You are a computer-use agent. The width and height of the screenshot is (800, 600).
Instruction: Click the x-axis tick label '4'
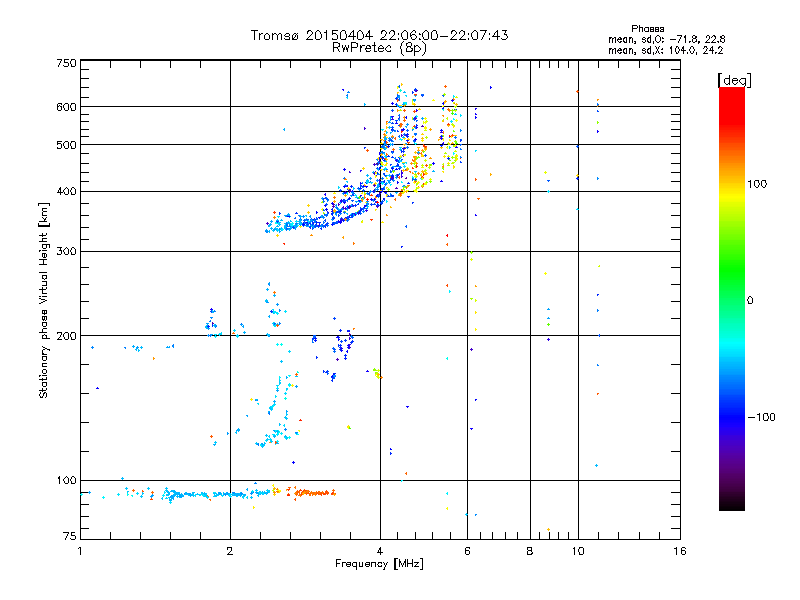(380, 551)
